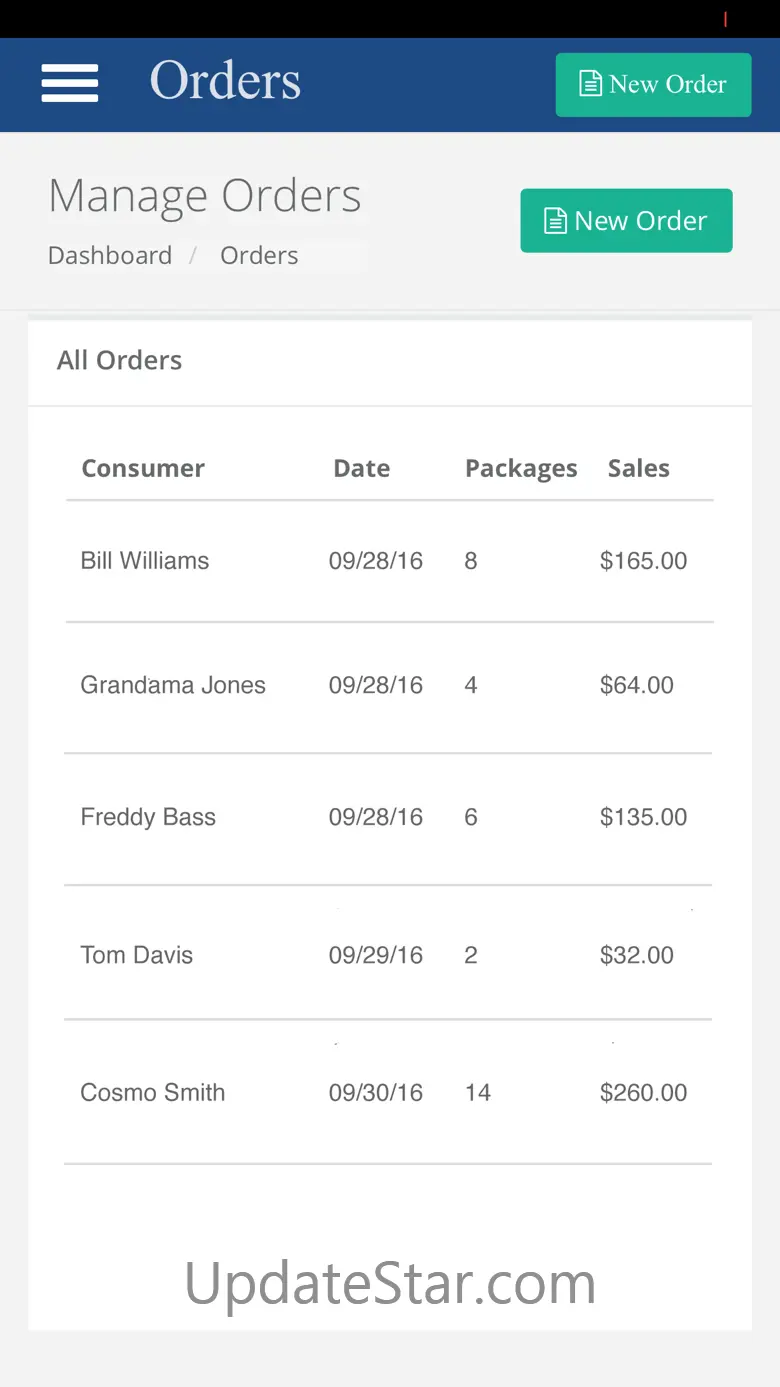
Task: Open the hamburger navigation menu
Action: pos(70,83)
